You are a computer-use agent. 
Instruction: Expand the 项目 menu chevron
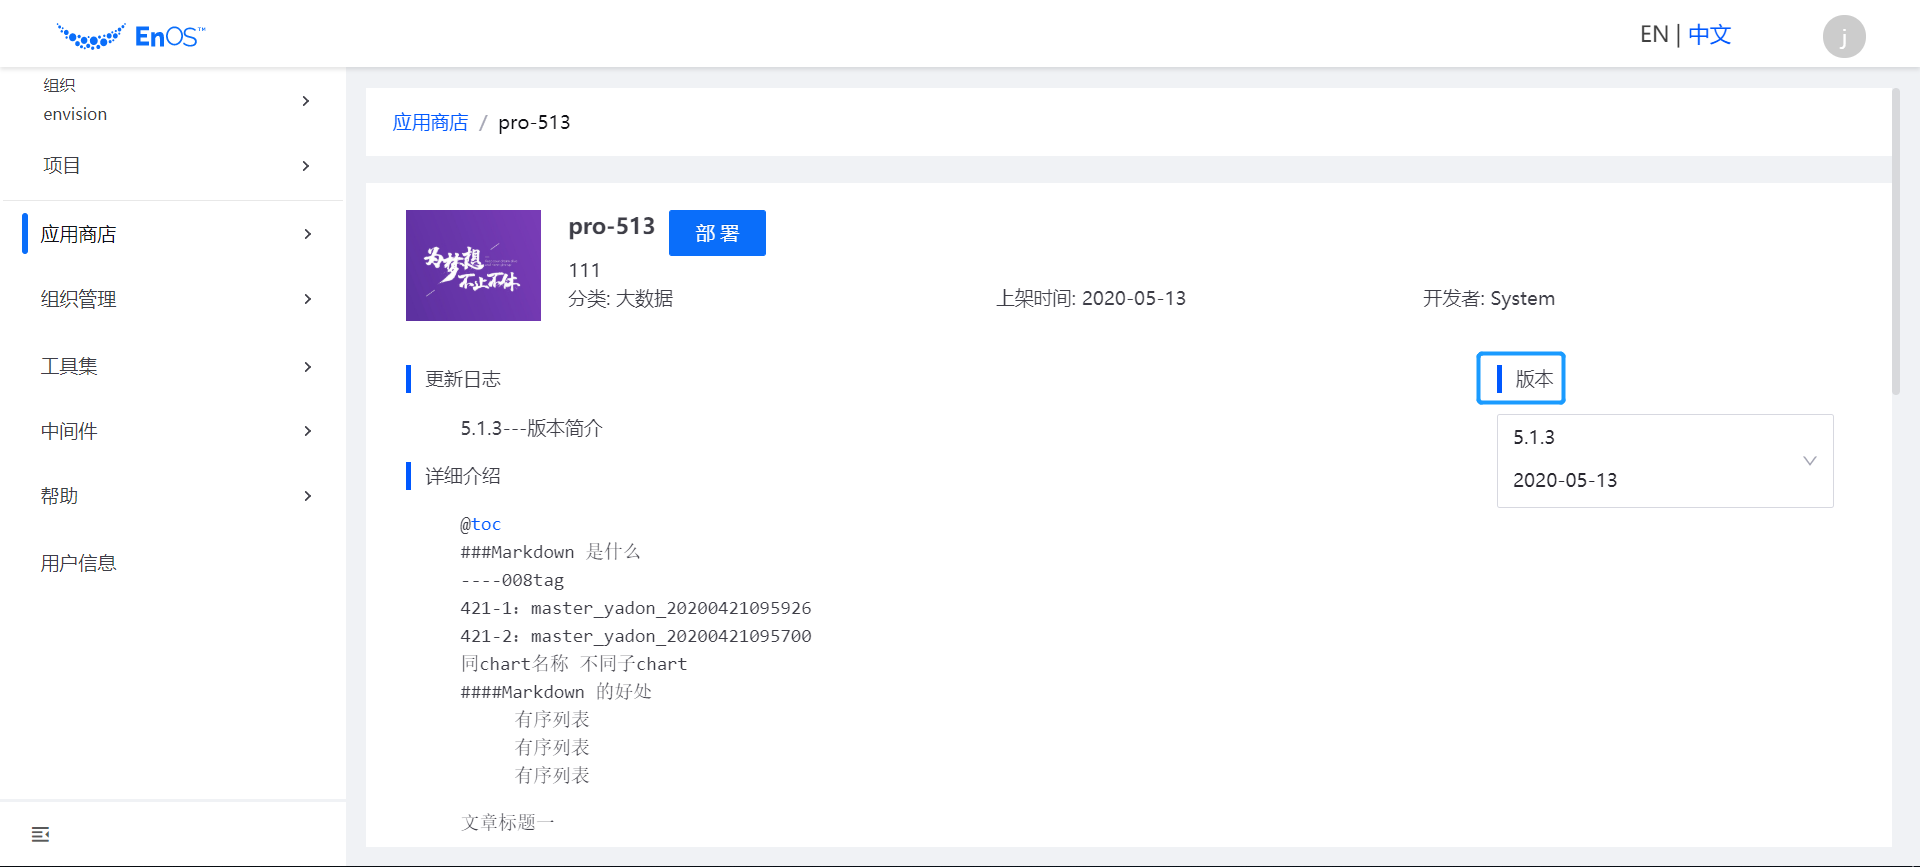pos(306,166)
